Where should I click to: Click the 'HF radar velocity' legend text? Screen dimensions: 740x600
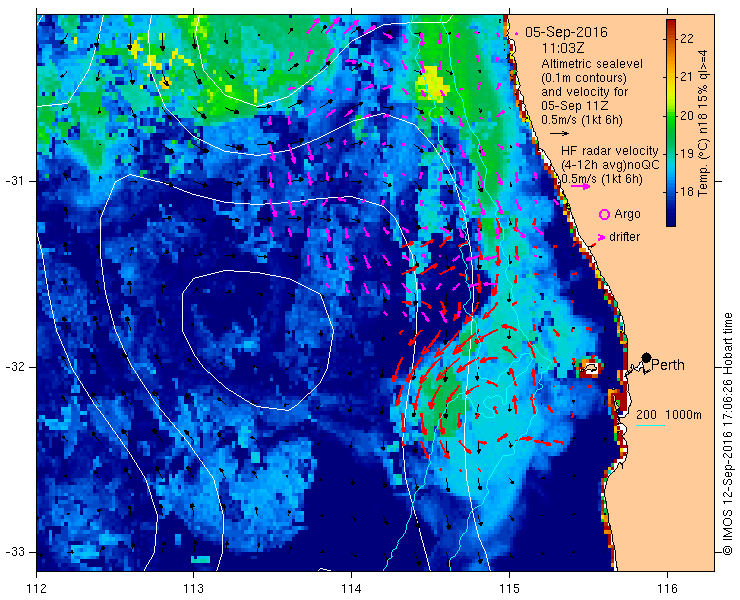point(610,151)
